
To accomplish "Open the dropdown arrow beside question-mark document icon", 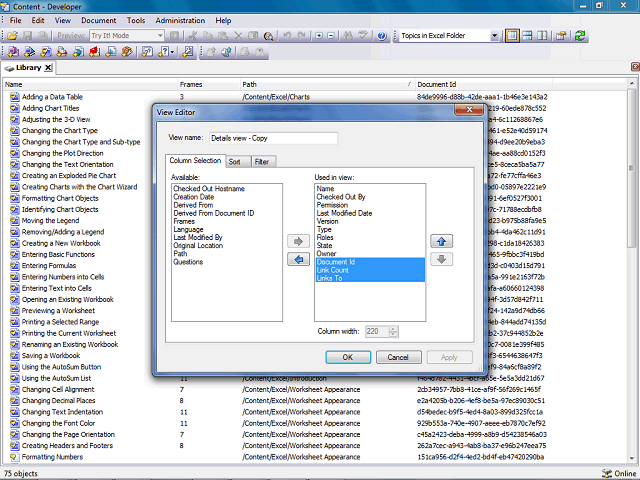I will point(173,52).
